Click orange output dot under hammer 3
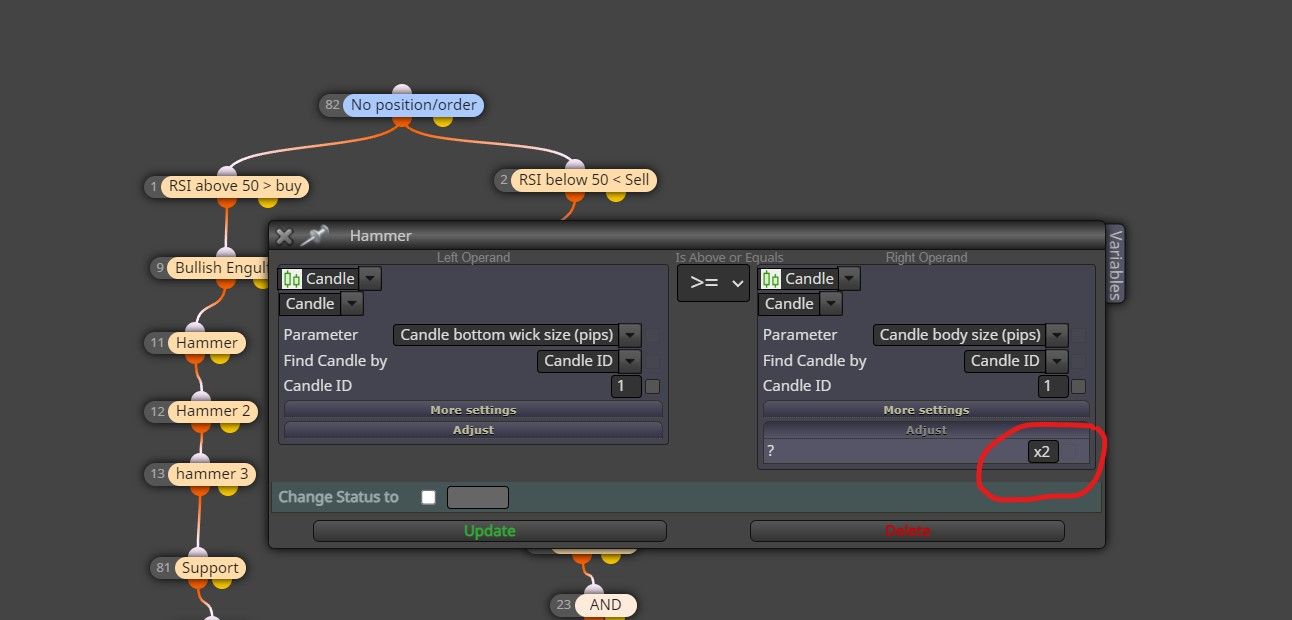Viewport: 1292px width, 620px height. click(x=199, y=489)
